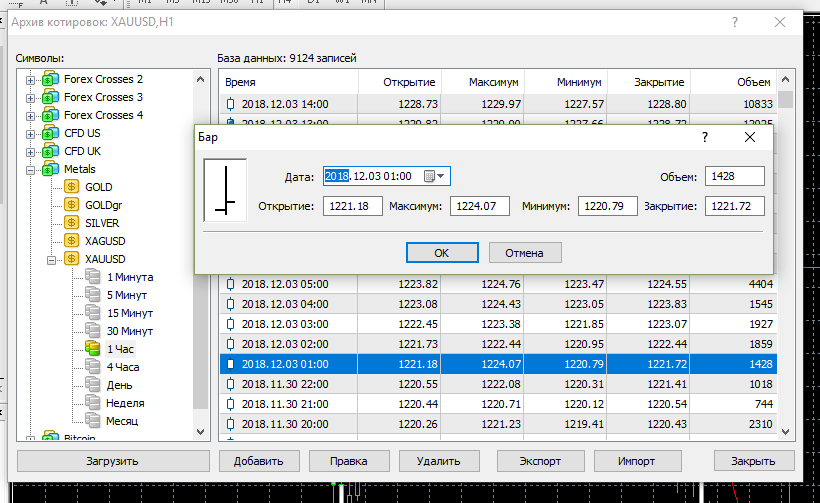Click the Экспорт button
The height and width of the screenshot is (503, 820).
coord(539,461)
